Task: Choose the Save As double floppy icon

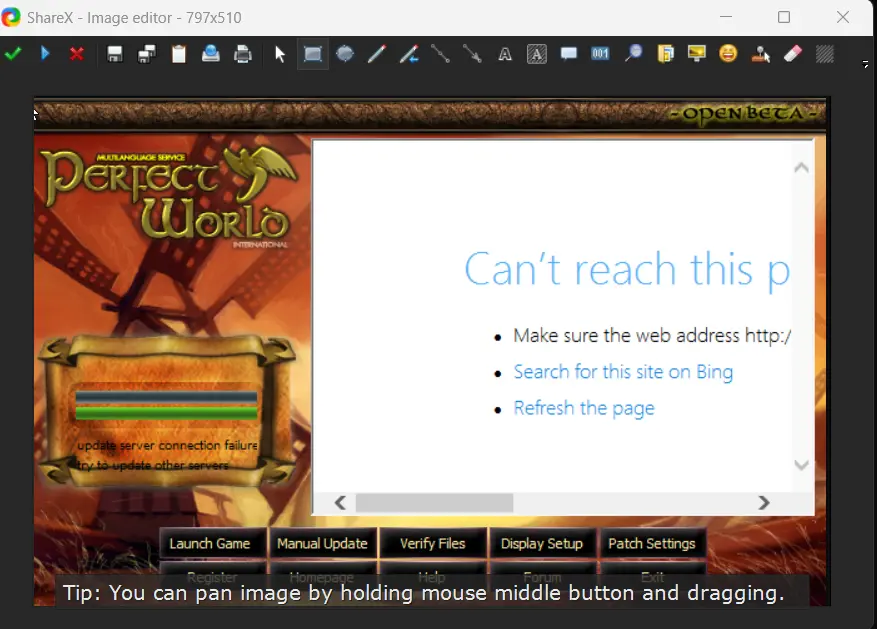Action: (147, 54)
